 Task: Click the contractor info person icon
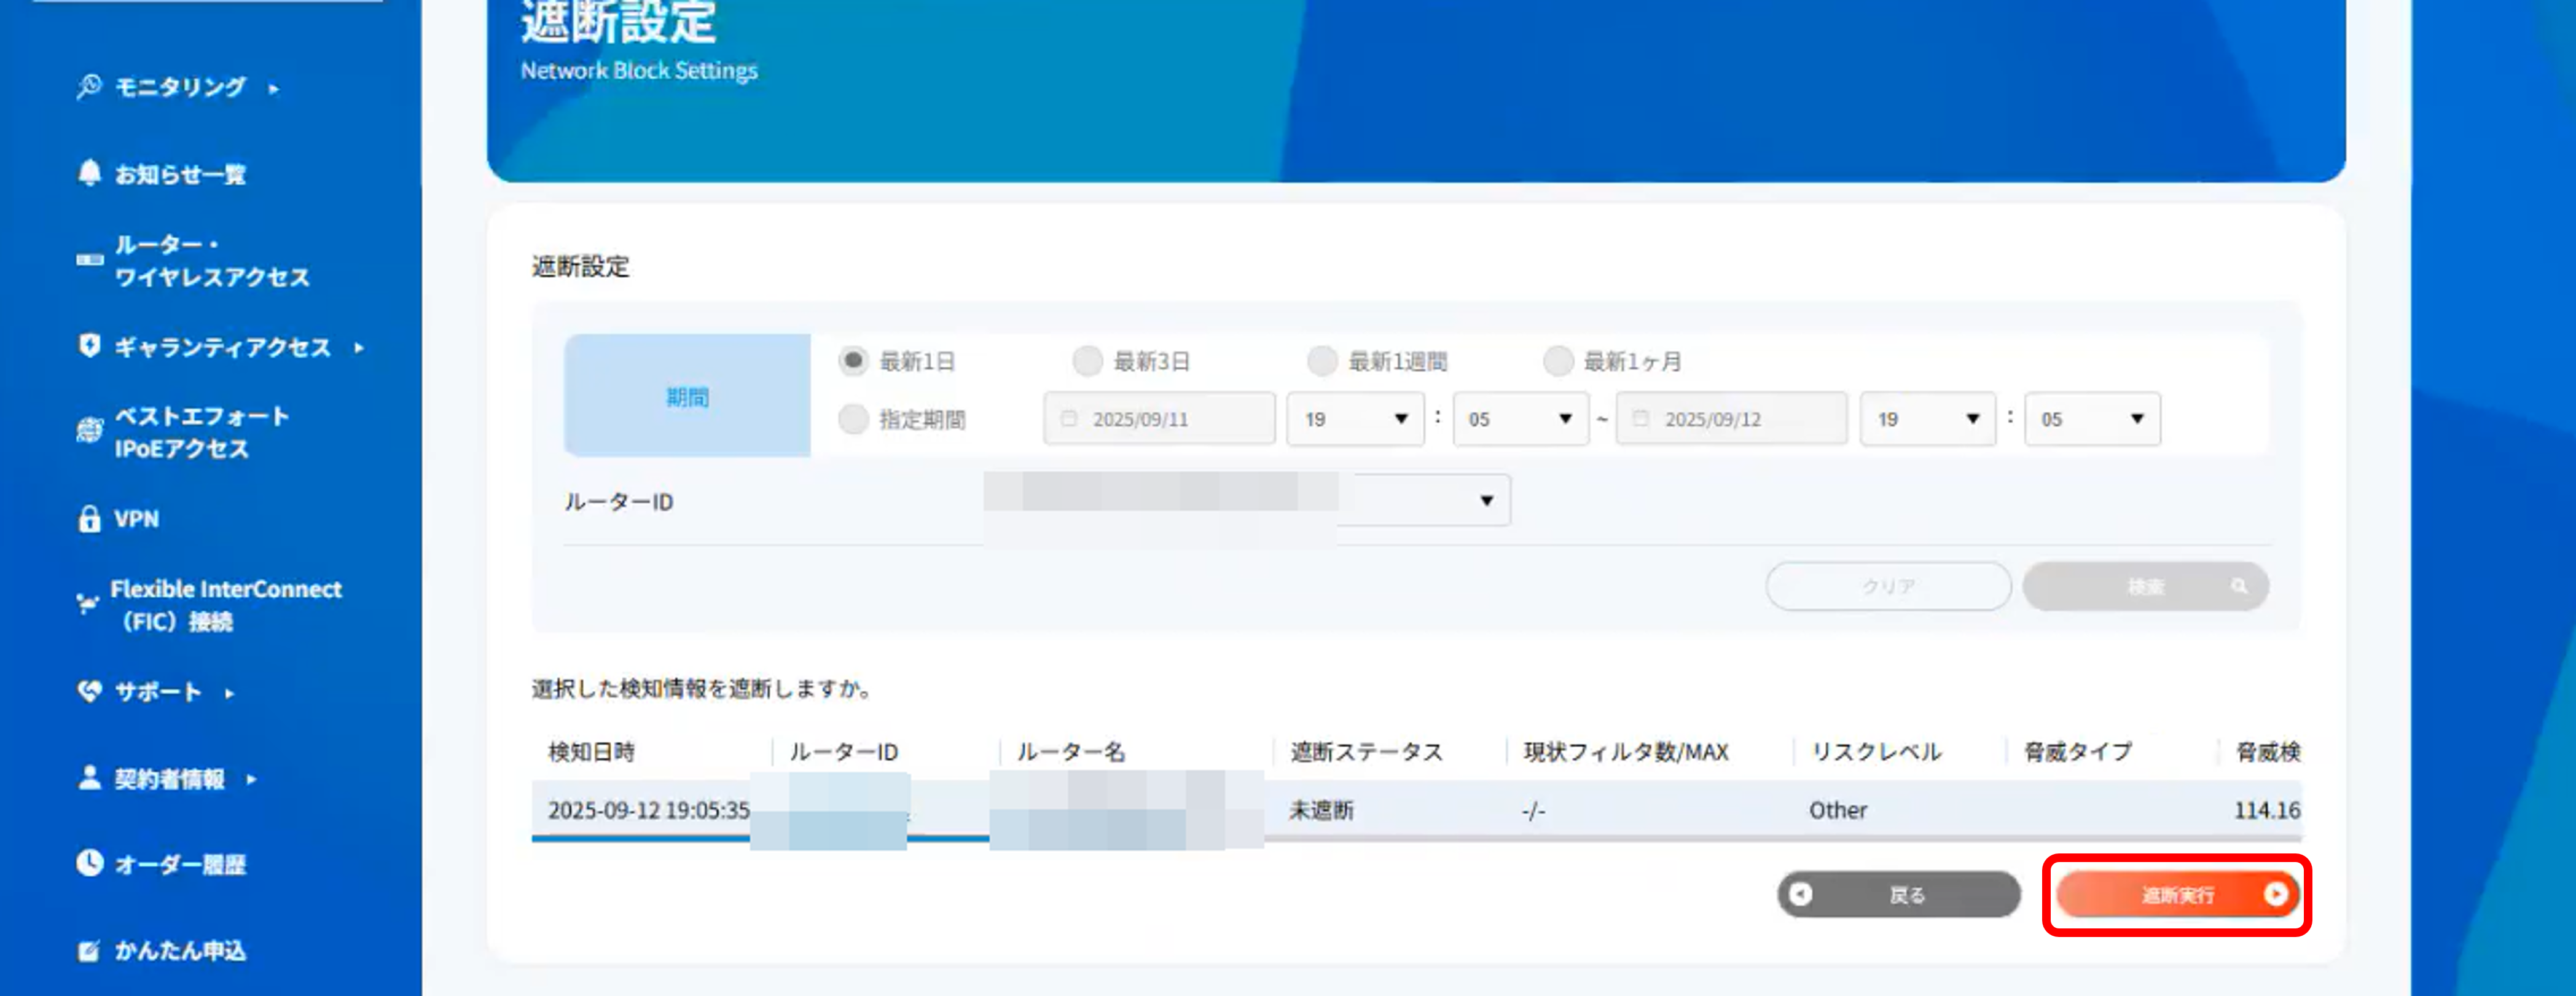pos(89,777)
